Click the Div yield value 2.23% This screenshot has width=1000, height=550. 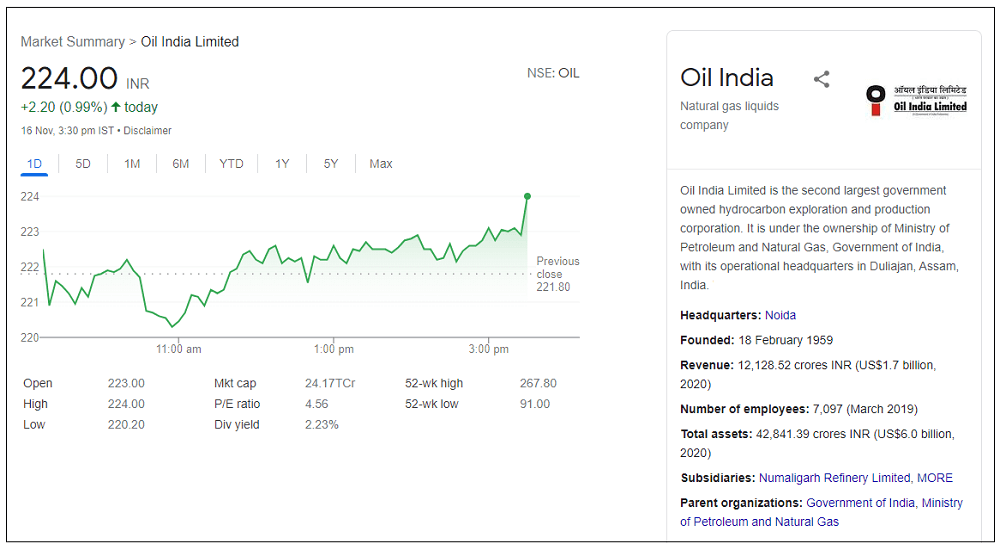point(321,424)
